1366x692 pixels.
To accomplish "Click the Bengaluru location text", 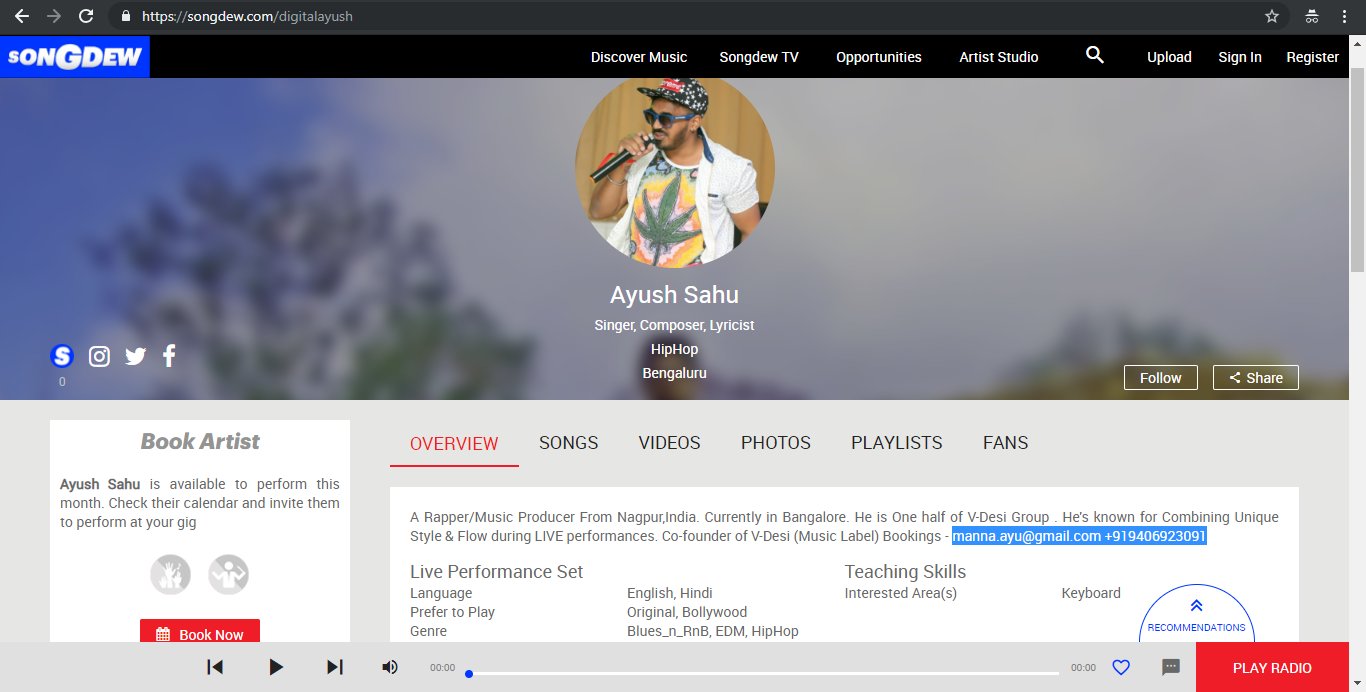I will [x=674, y=373].
